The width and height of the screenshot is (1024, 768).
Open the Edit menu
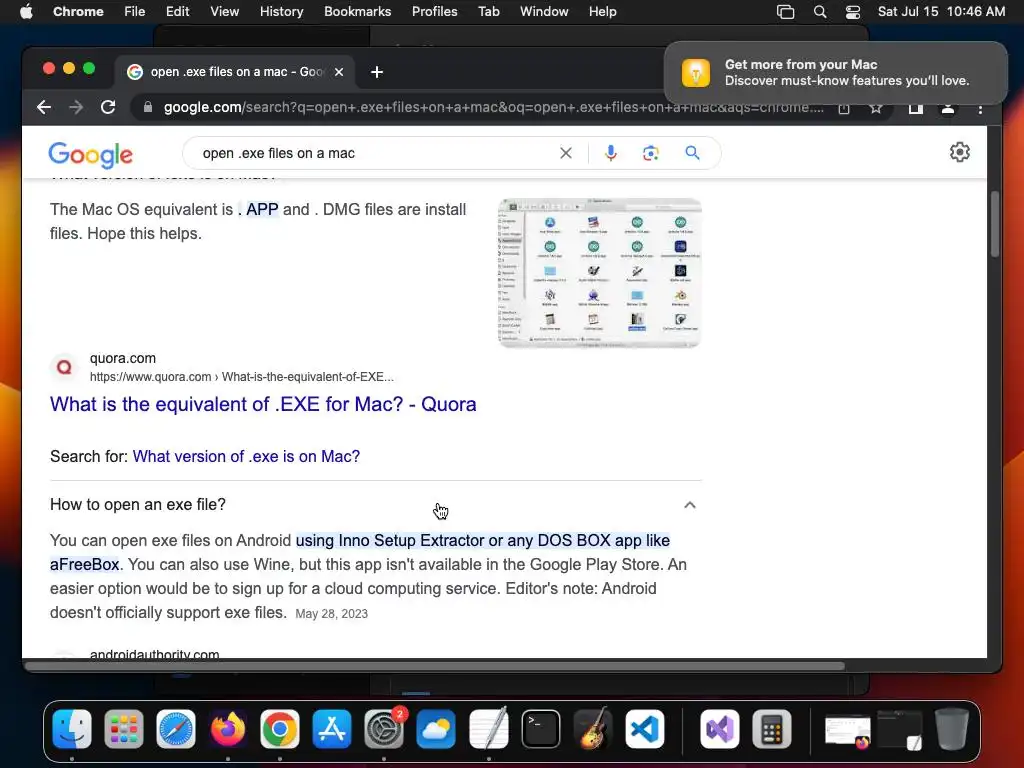[178, 12]
